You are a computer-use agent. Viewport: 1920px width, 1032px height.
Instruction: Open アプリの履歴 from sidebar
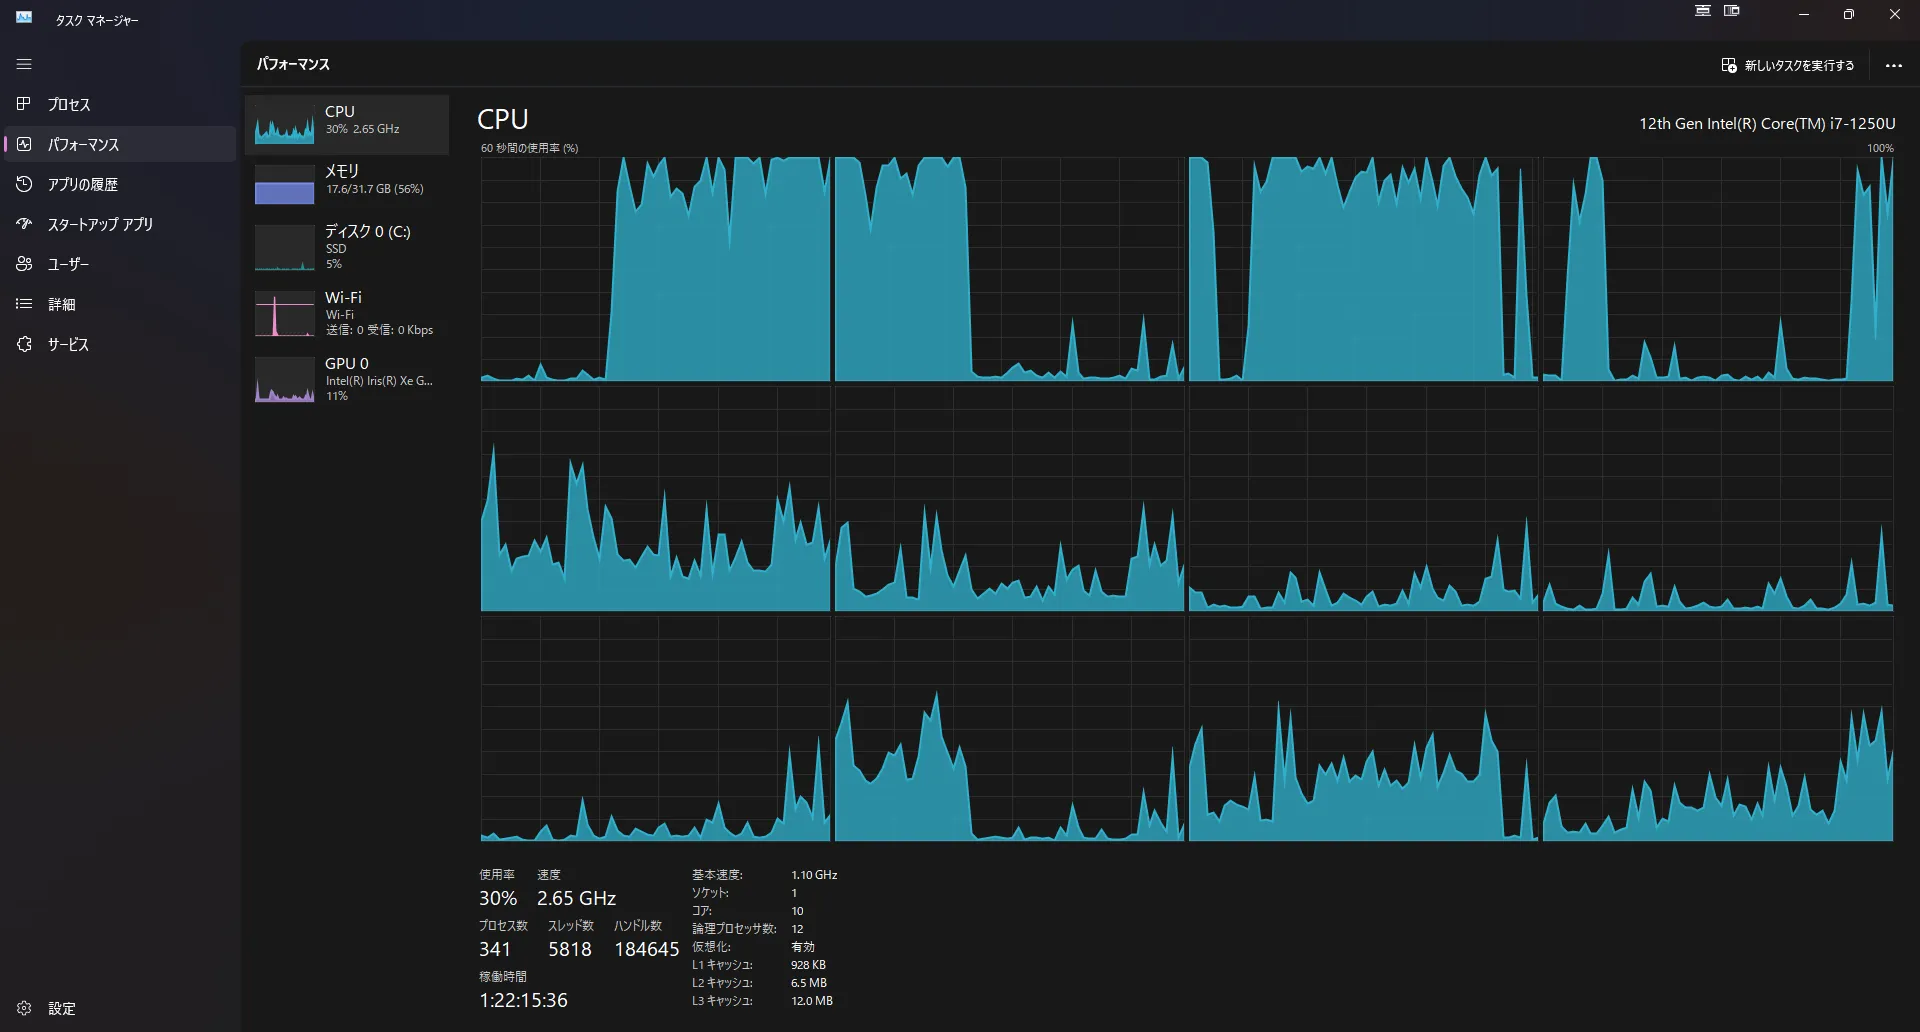[x=82, y=184]
